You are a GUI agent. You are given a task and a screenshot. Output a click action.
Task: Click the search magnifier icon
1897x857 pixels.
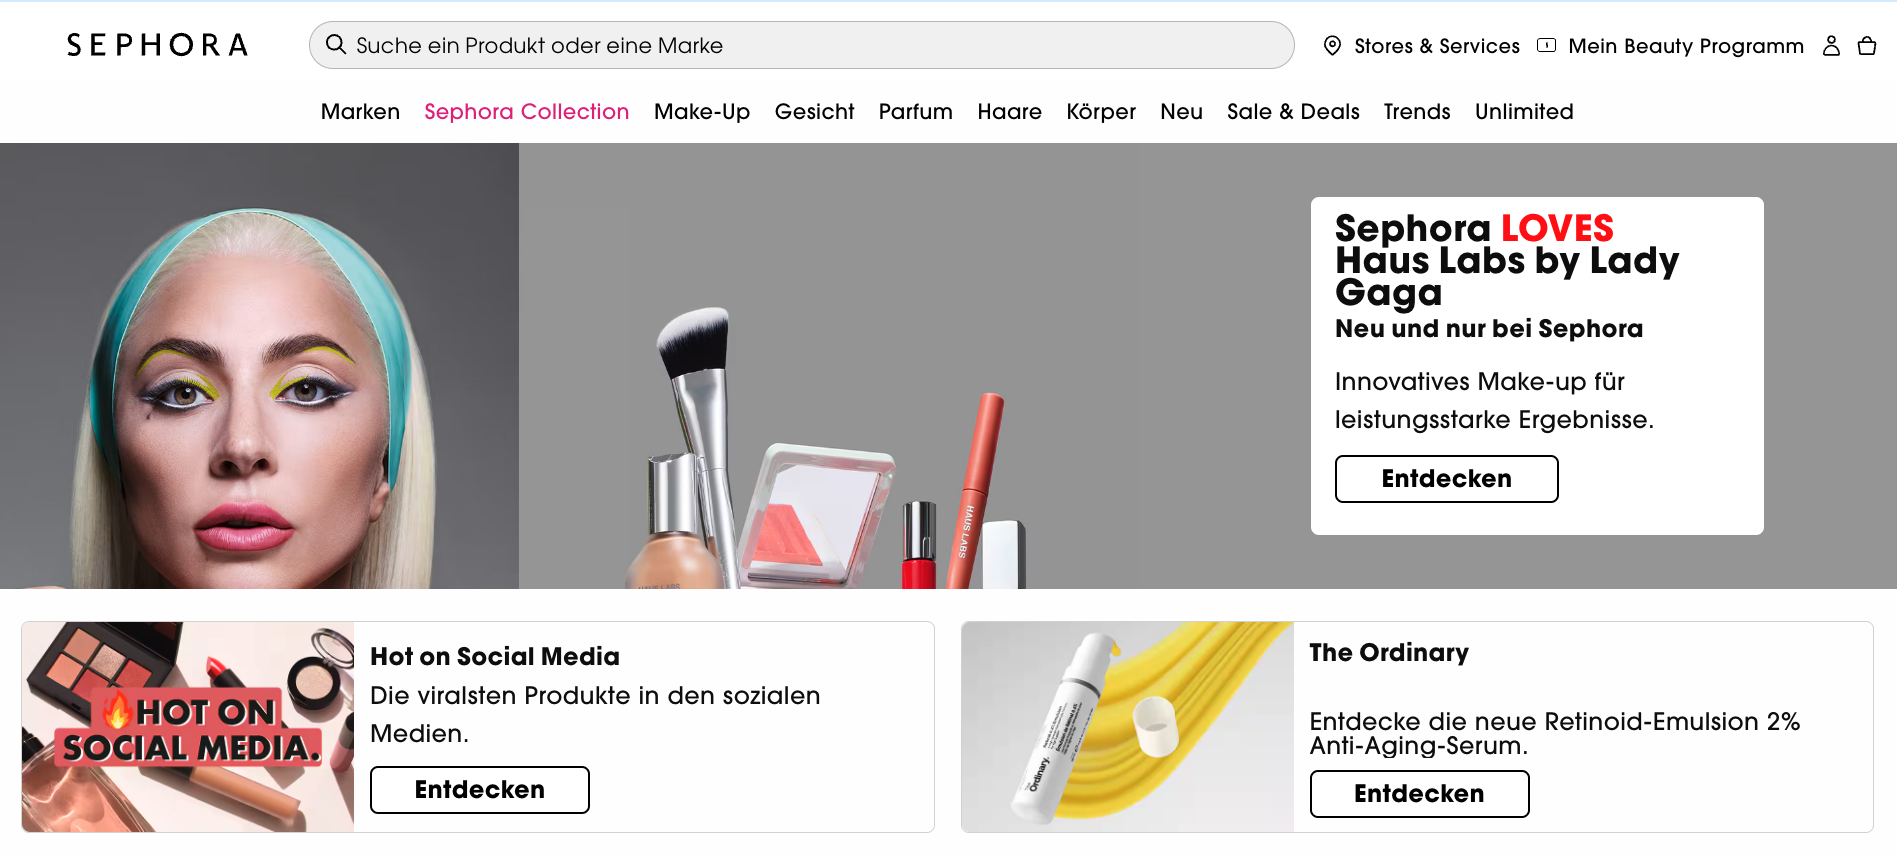coord(336,44)
